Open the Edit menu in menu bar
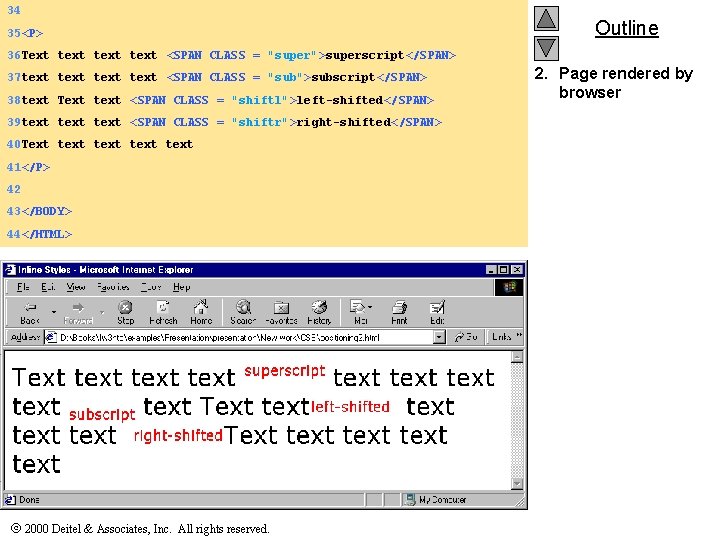 [48, 287]
